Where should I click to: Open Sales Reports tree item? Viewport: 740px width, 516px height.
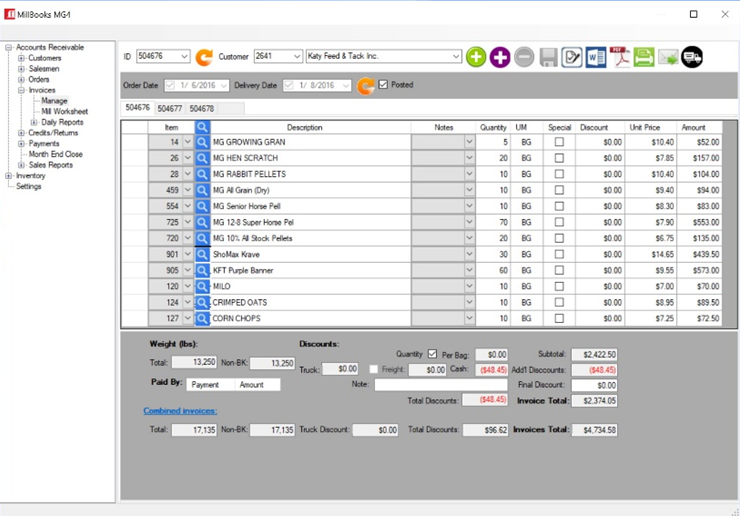point(50,165)
